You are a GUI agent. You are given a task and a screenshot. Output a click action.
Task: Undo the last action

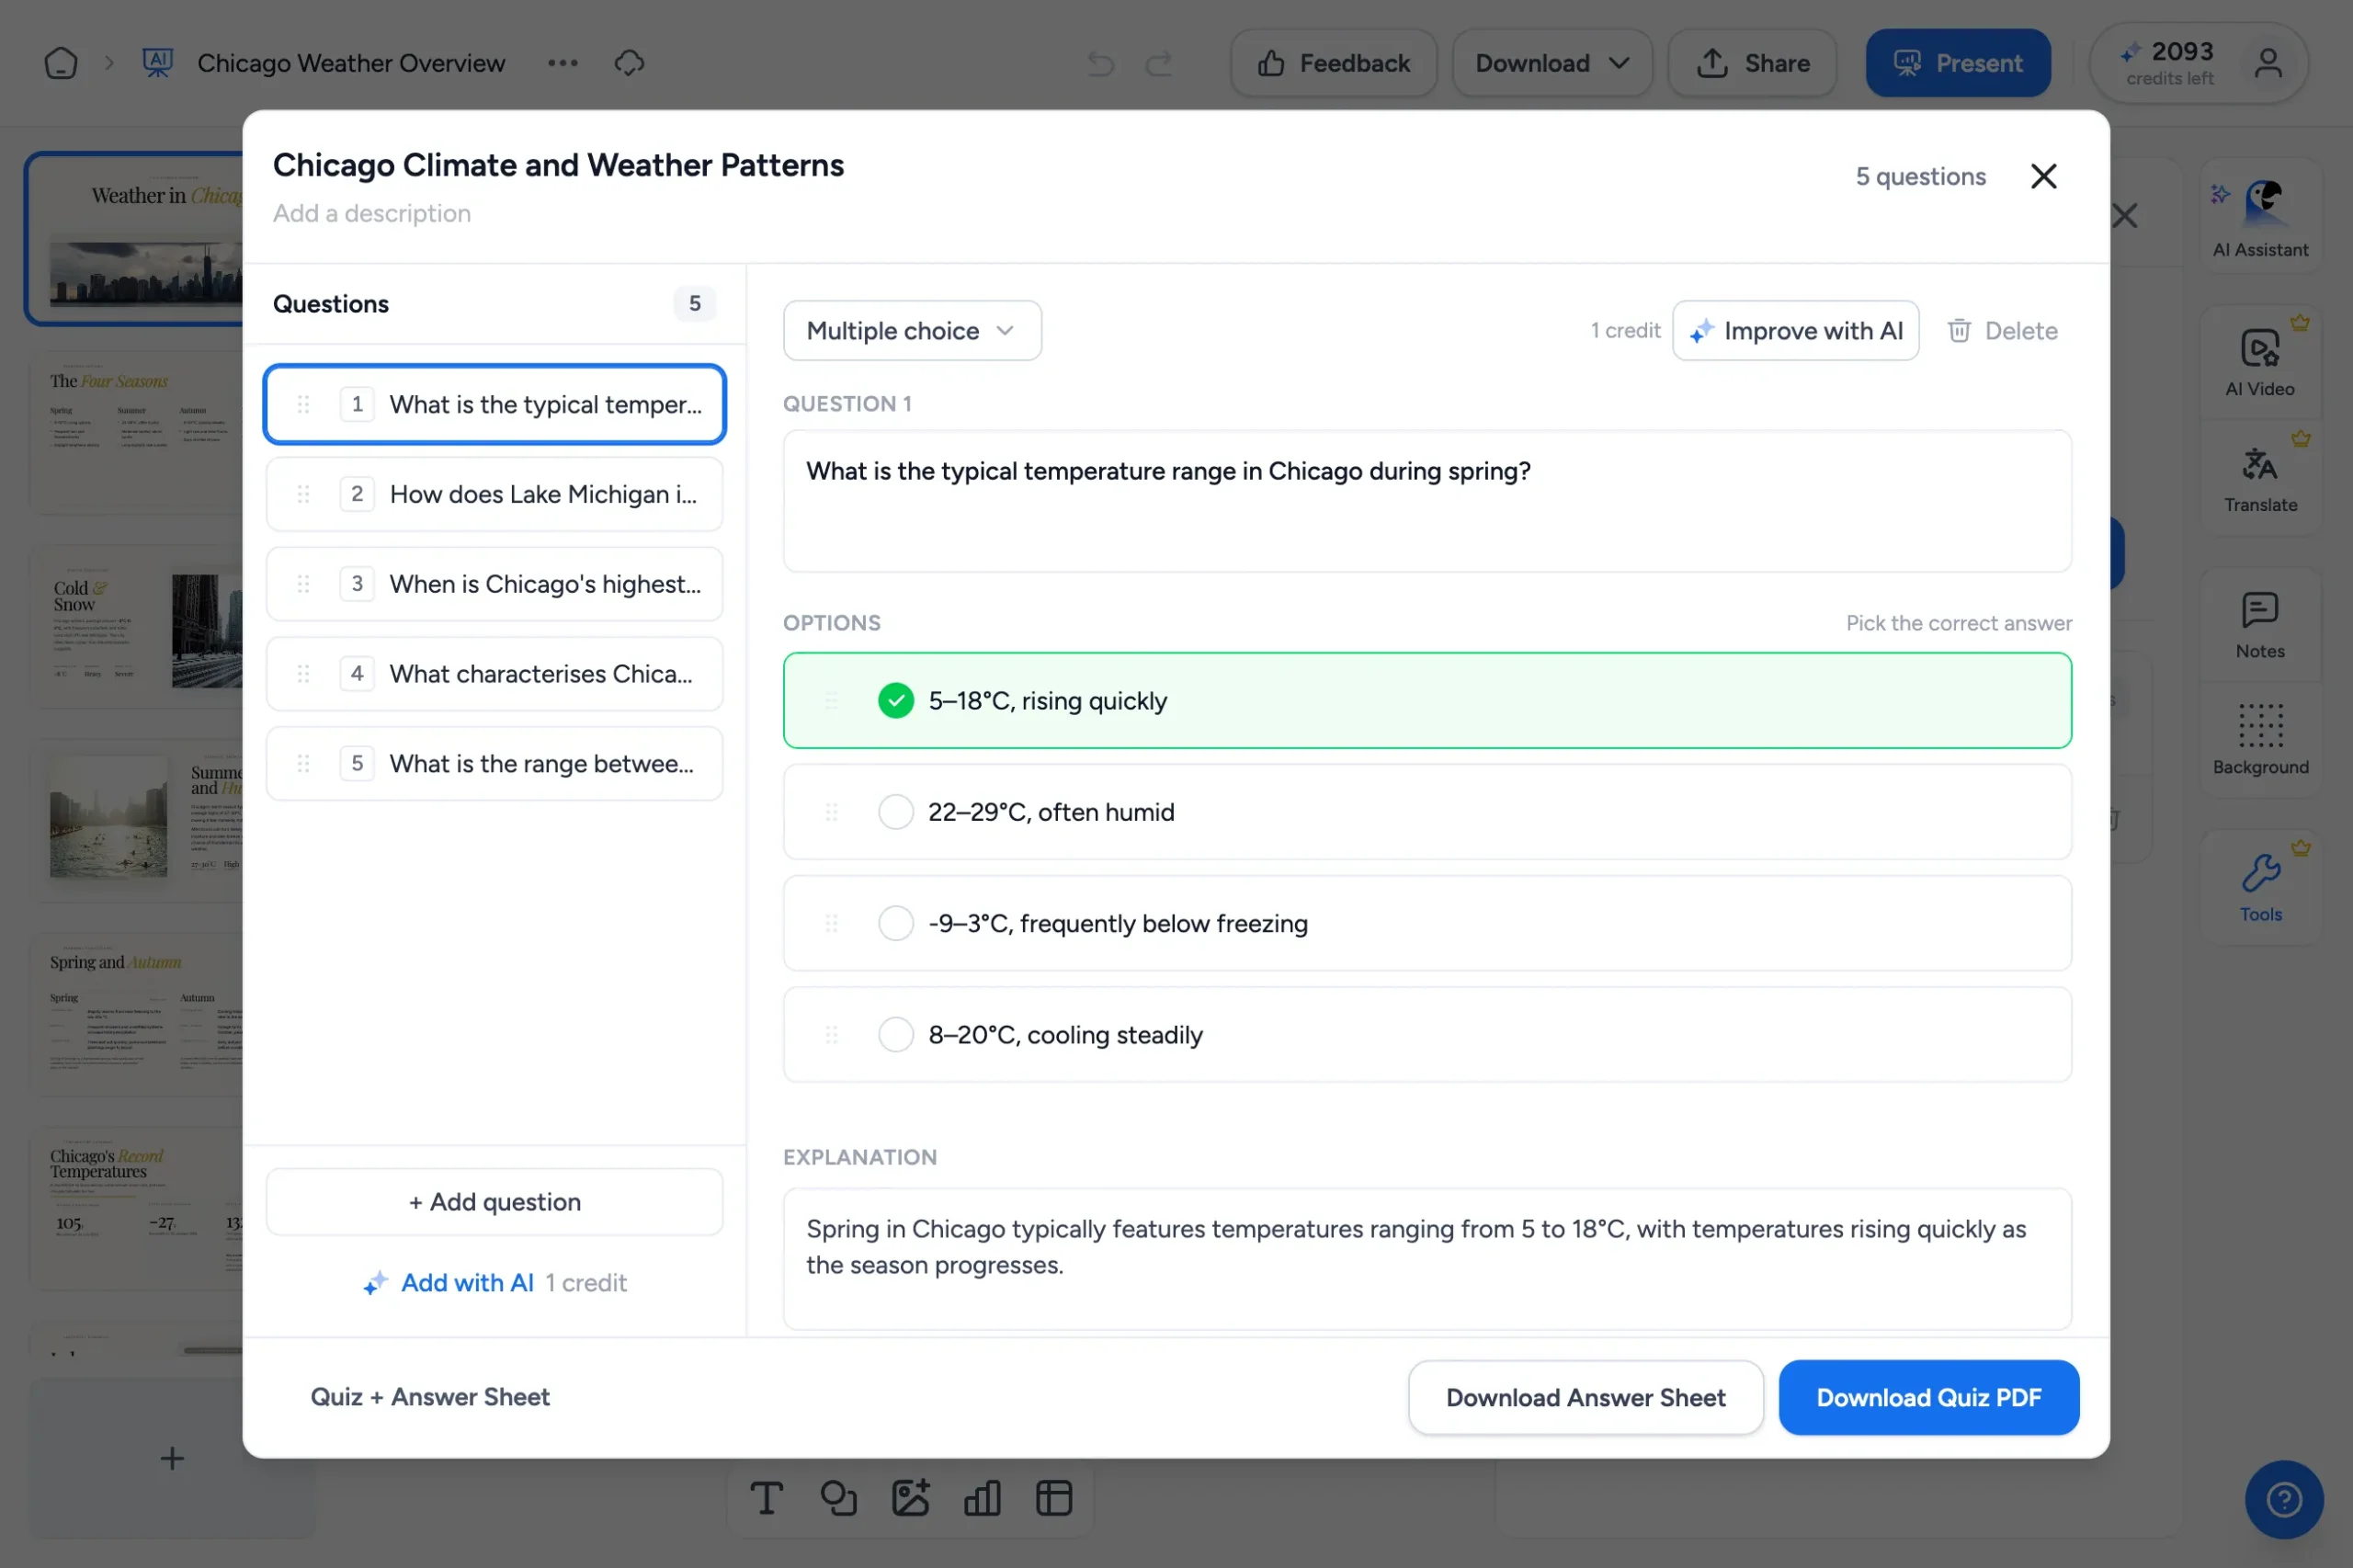click(1101, 63)
